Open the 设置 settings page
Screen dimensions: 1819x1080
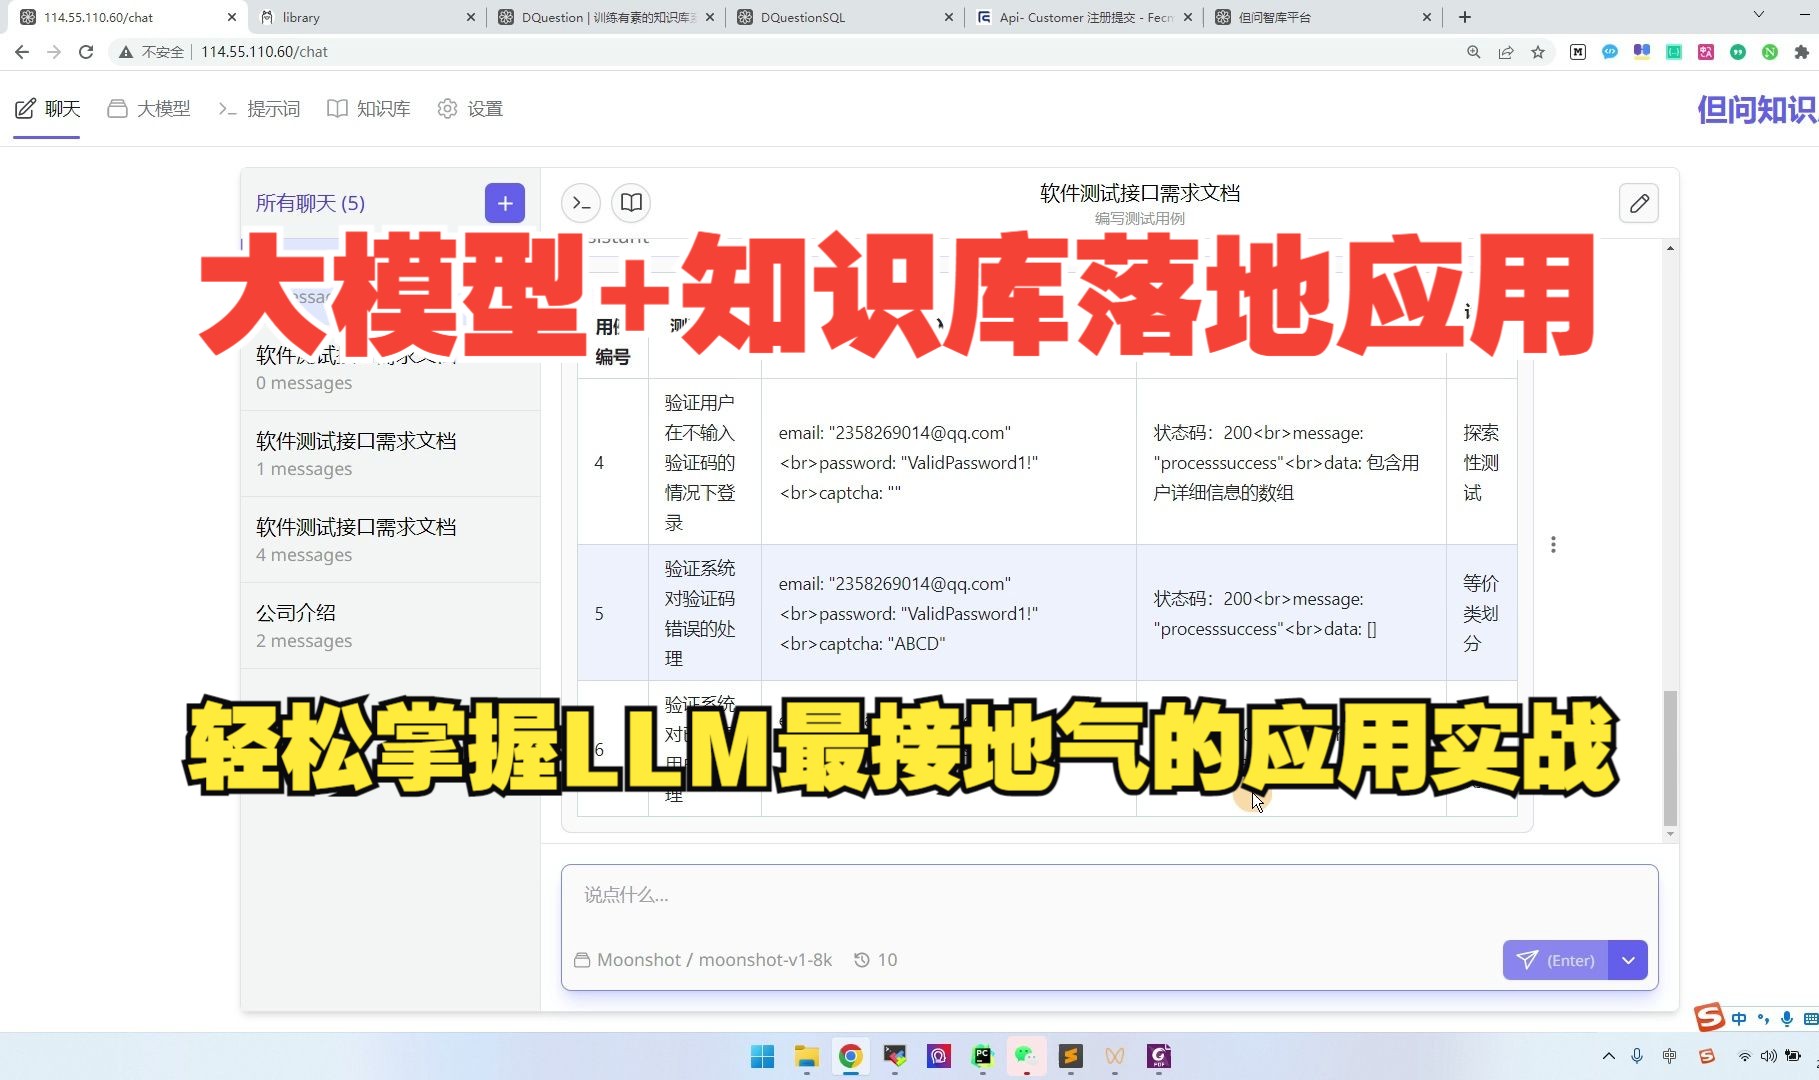click(469, 108)
